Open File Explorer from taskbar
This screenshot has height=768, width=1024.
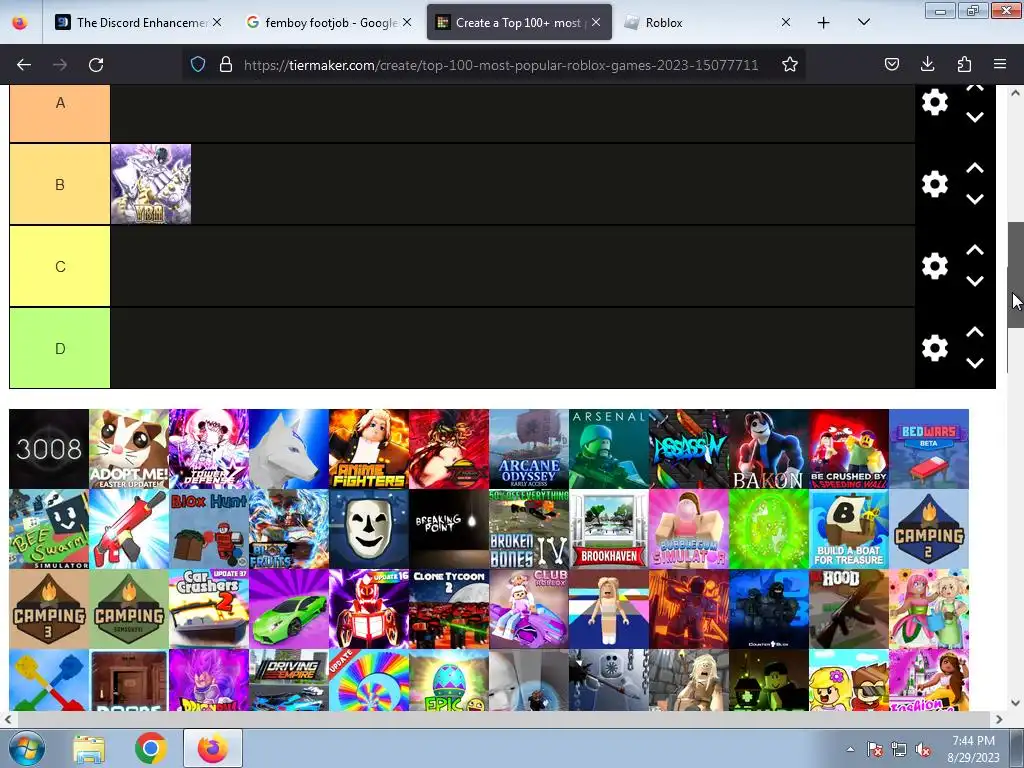click(89, 748)
